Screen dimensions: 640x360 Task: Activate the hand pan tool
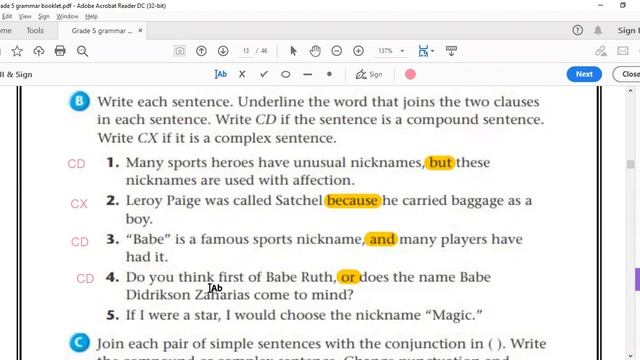[x=315, y=51]
